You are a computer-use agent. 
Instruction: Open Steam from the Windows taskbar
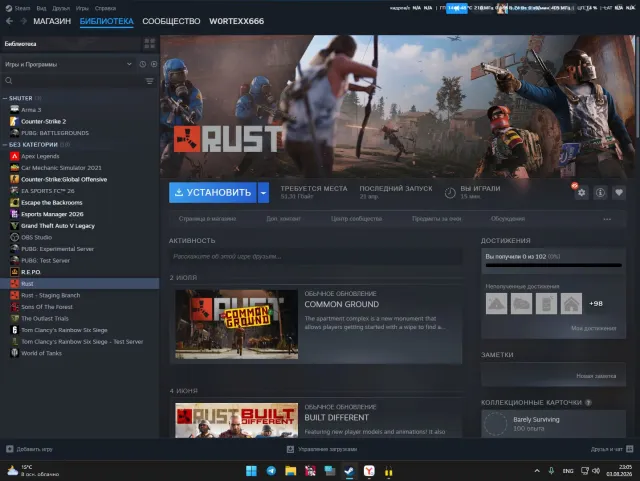(349, 471)
